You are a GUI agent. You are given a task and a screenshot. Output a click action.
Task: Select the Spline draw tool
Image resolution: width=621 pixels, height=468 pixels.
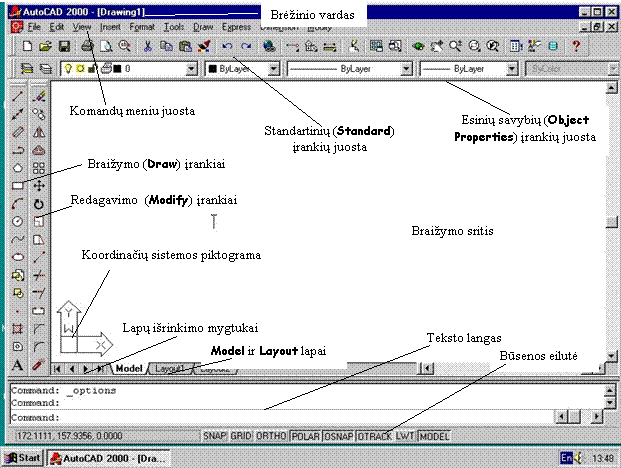click(x=17, y=239)
